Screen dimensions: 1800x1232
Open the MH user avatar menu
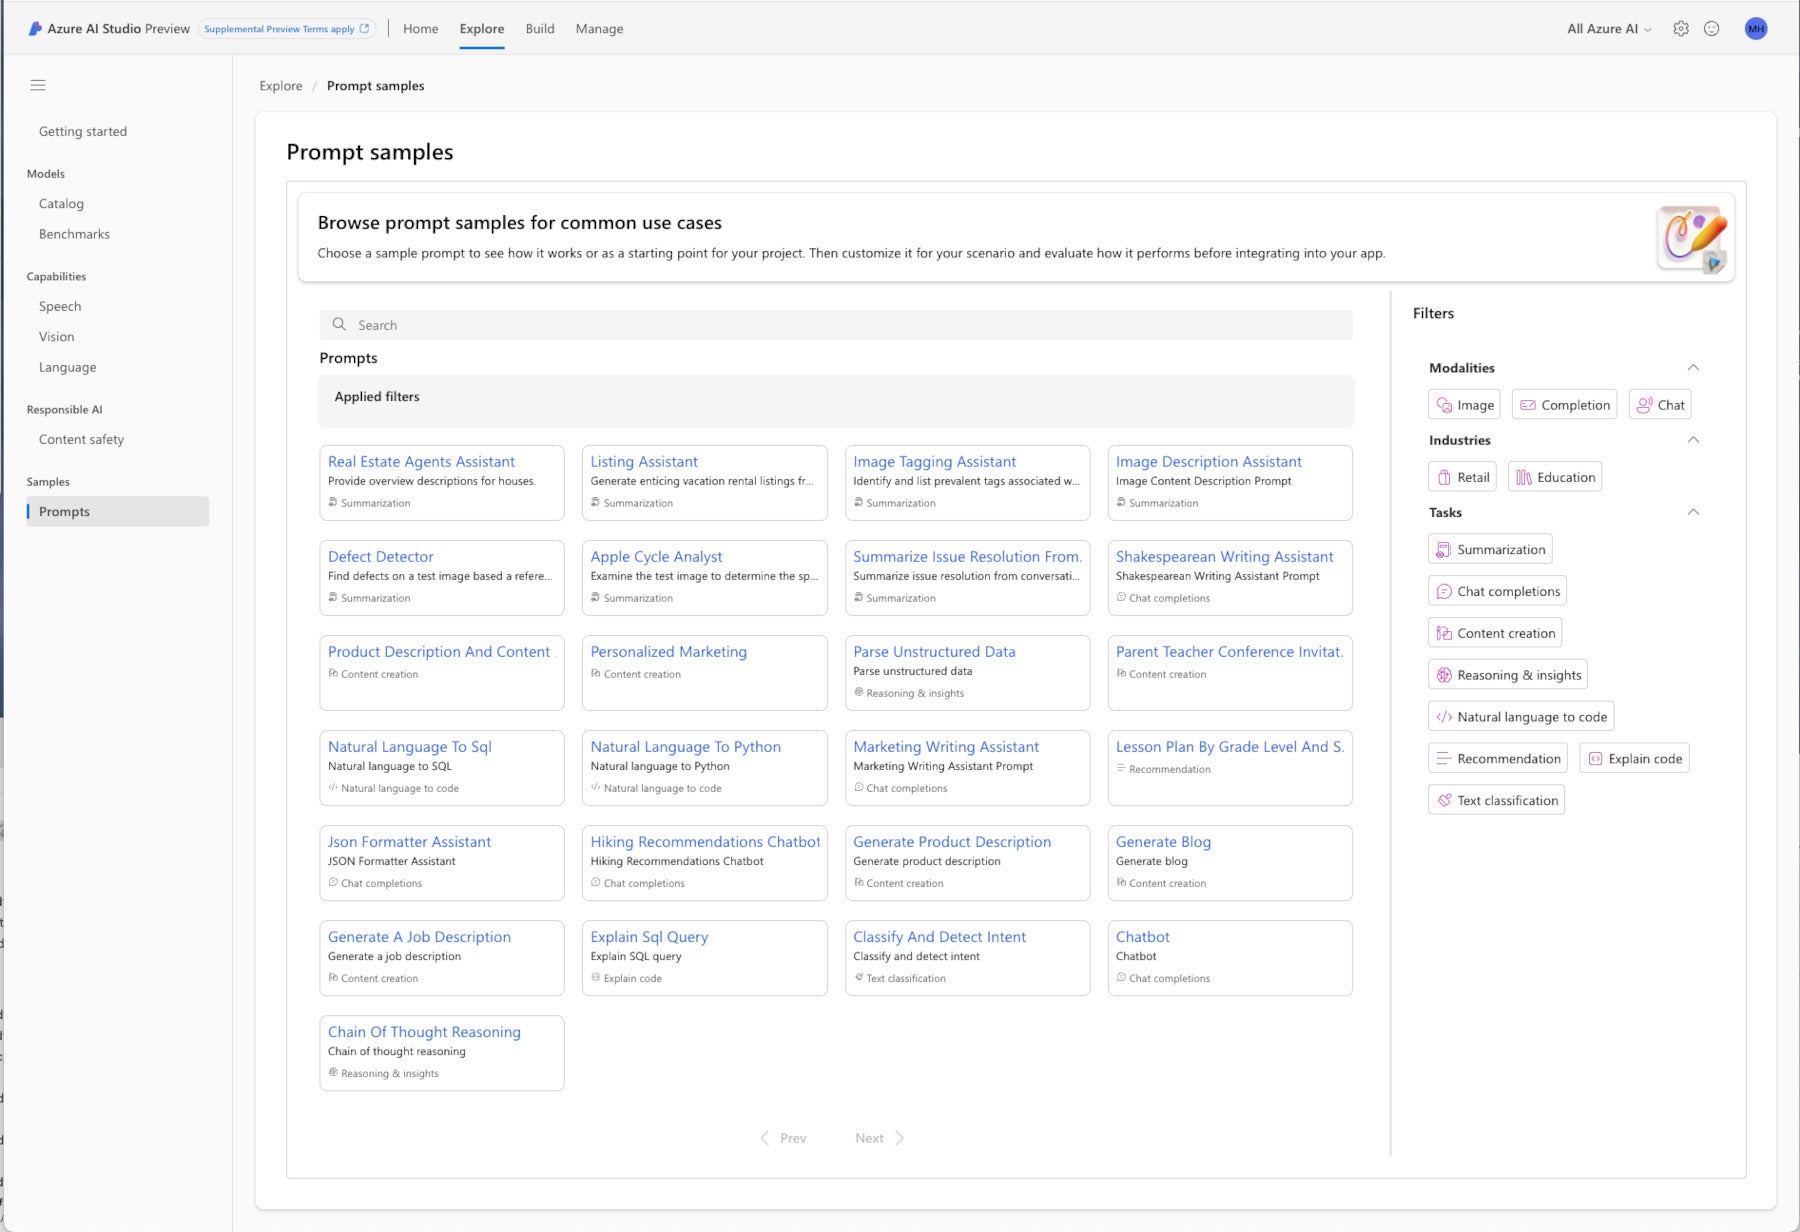pyautogui.click(x=1756, y=29)
